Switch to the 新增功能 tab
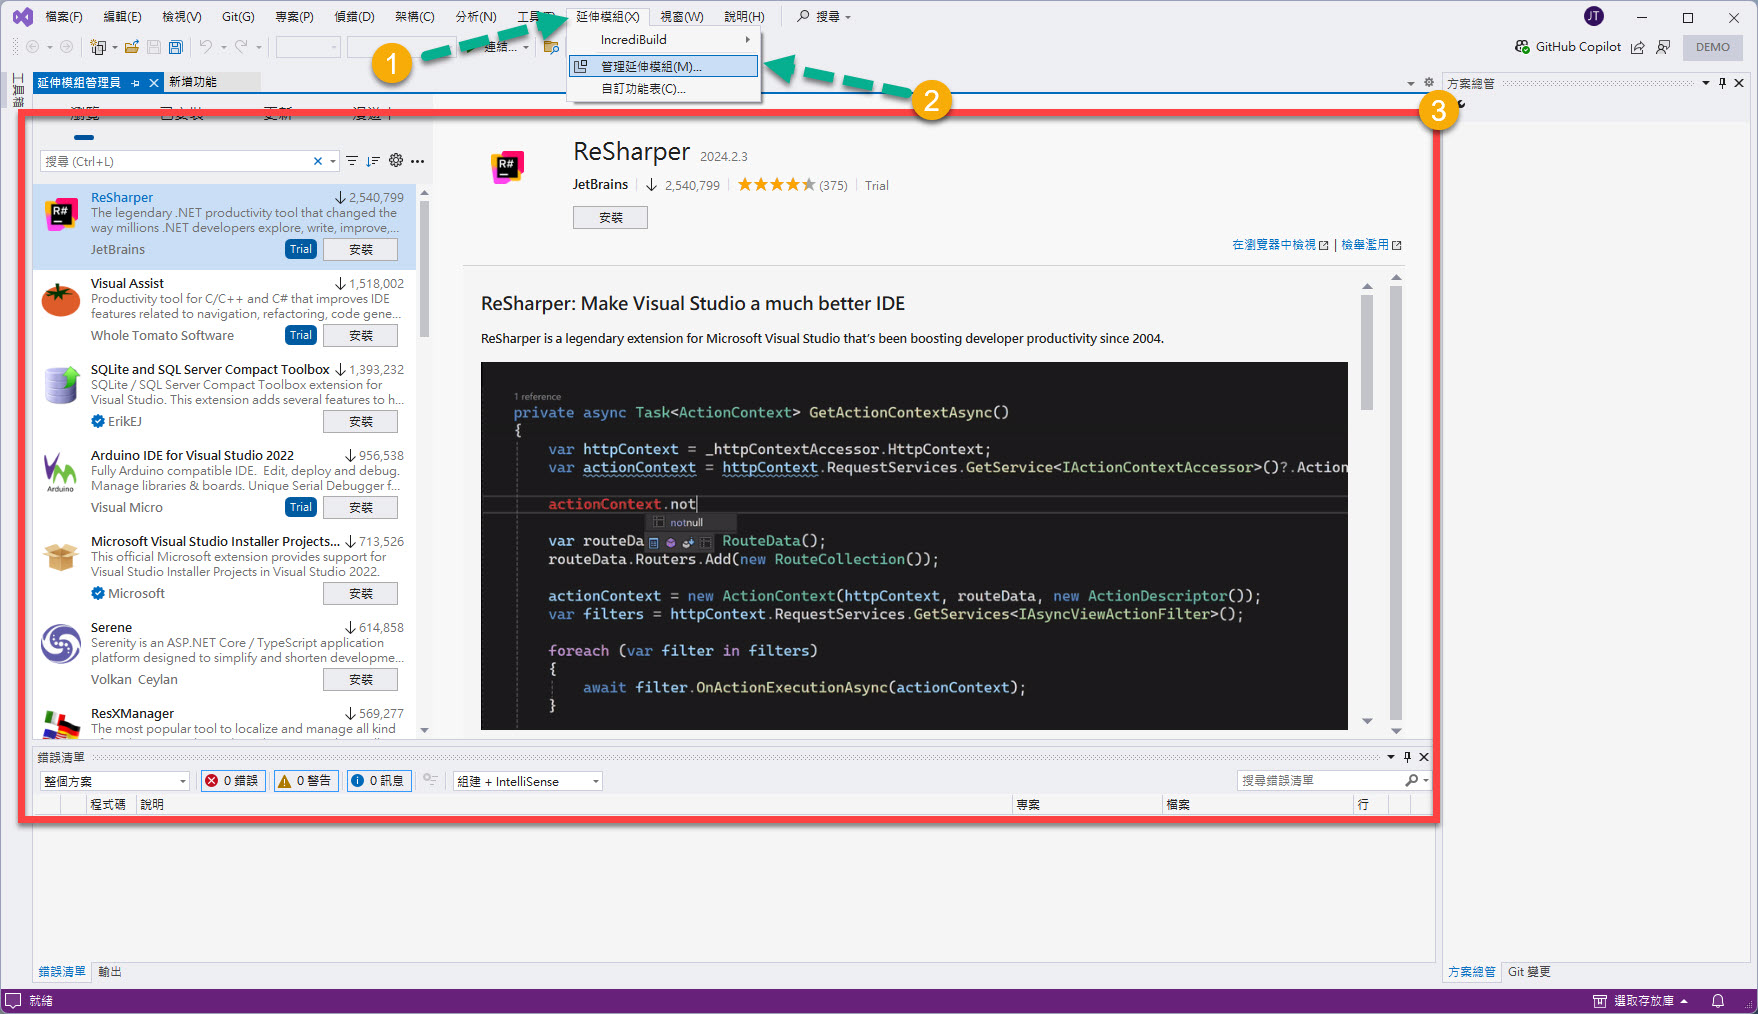 [192, 82]
